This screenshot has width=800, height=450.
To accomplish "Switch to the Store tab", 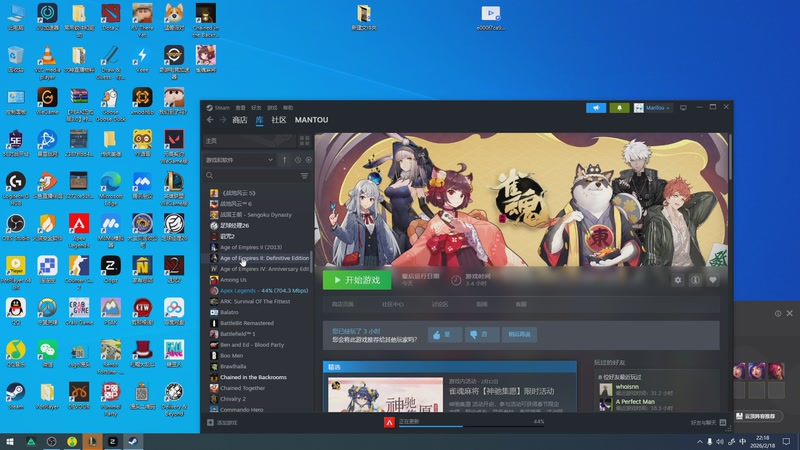I will pos(239,120).
